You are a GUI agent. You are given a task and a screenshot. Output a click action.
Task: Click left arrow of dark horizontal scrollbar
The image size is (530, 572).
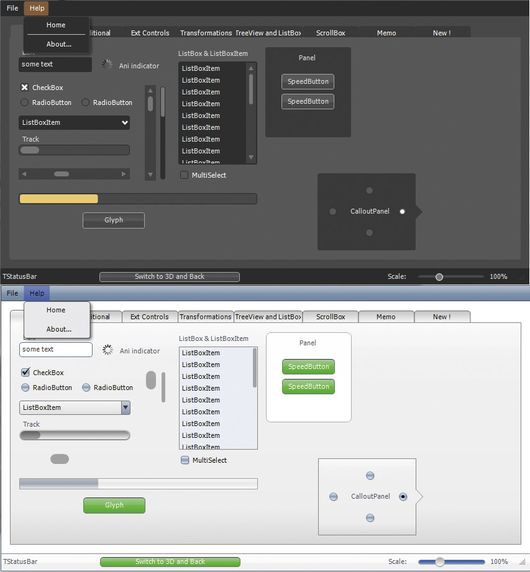click(24, 174)
